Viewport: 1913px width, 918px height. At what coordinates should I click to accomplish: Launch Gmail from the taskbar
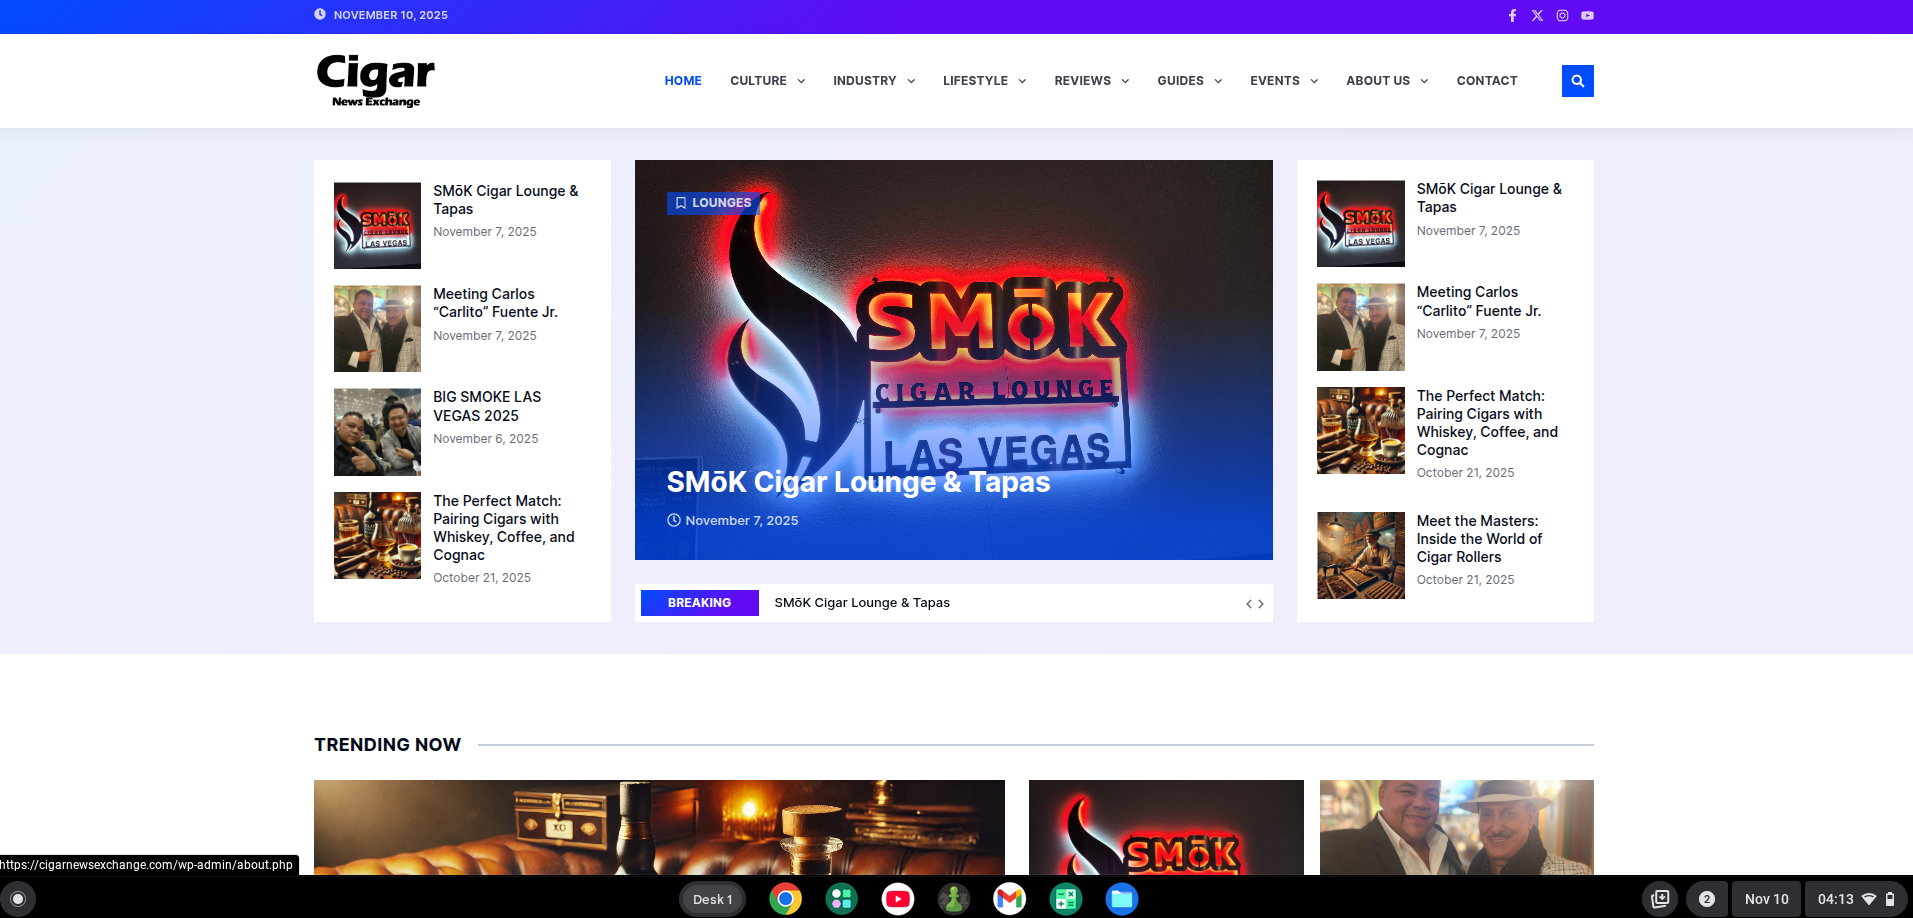click(1009, 899)
